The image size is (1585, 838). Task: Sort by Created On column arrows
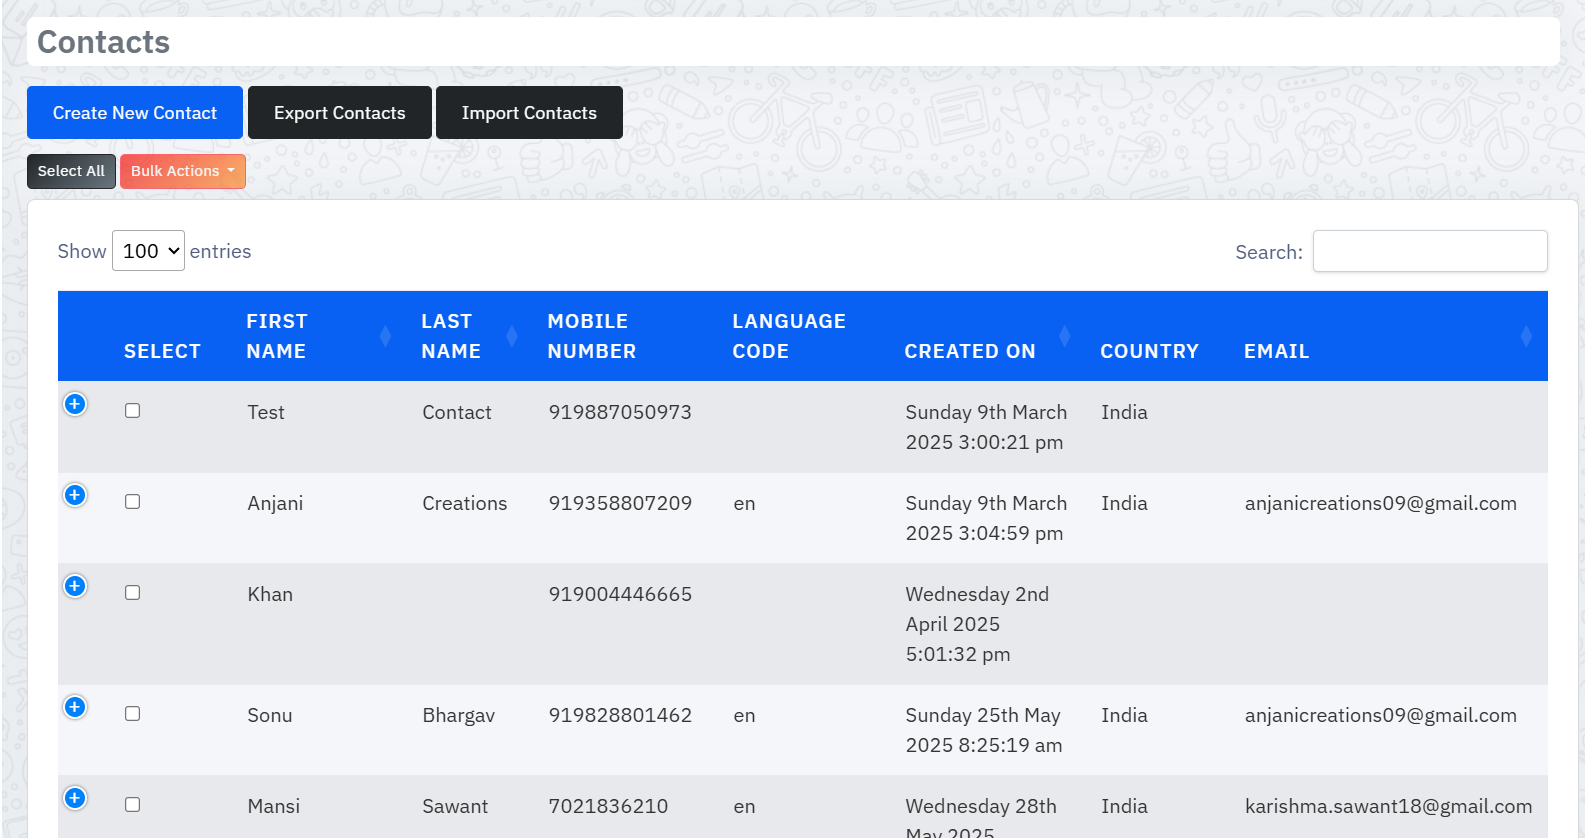coord(1065,336)
